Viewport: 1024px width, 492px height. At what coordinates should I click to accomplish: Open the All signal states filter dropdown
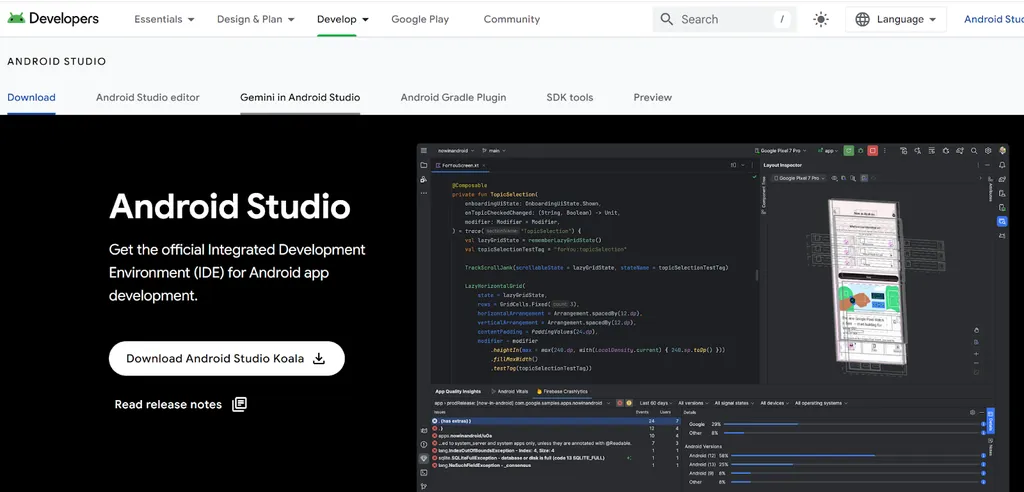coord(734,403)
